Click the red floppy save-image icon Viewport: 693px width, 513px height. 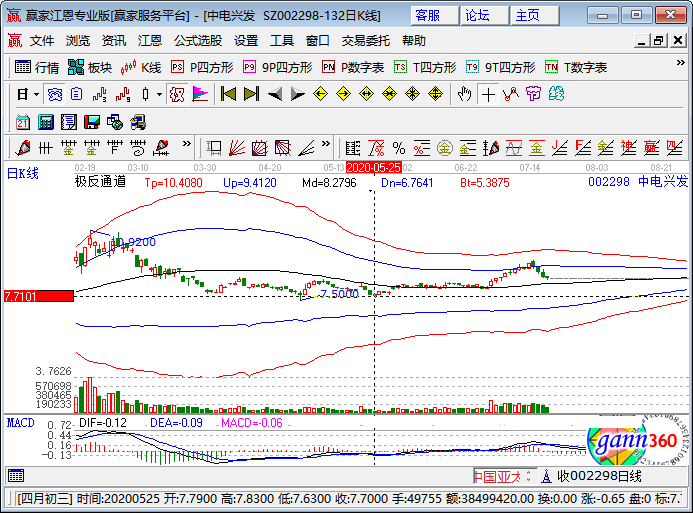[x=91, y=122]
